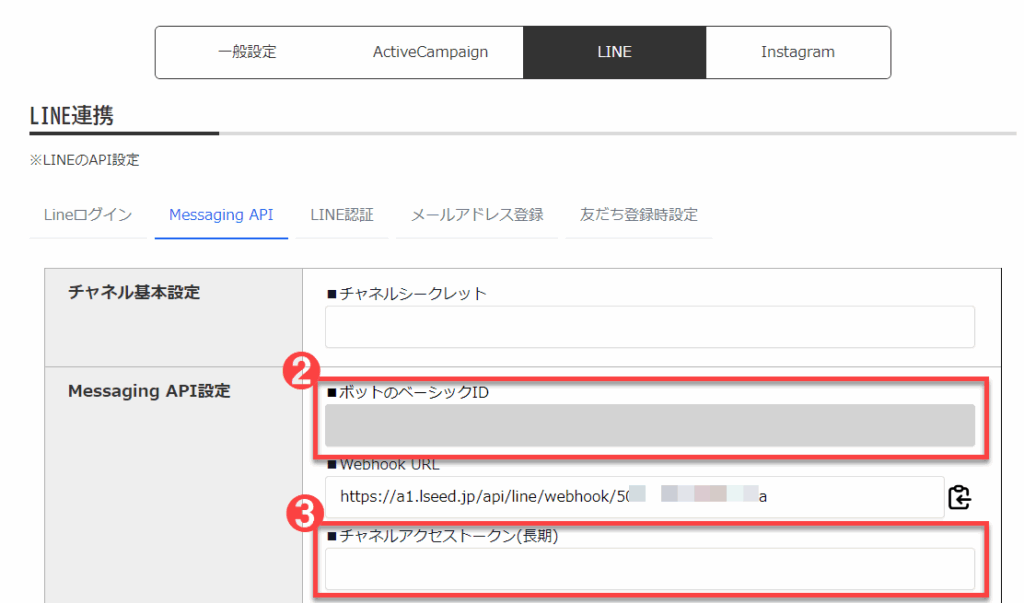Switch to the ActiveCampaign tab

point(430,52)
